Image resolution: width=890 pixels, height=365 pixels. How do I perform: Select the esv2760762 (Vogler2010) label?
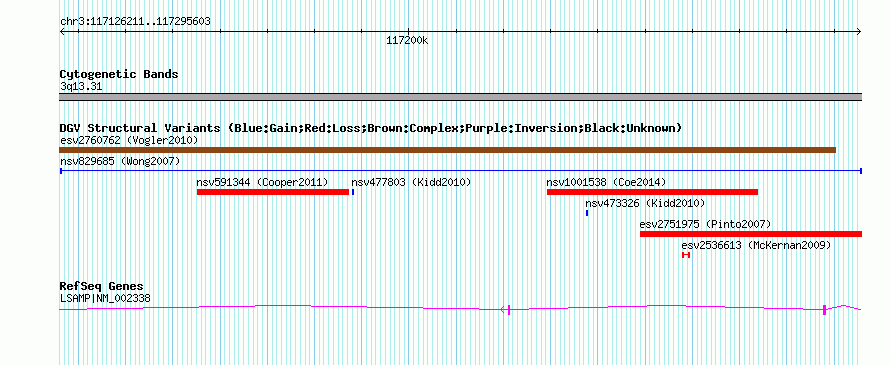[x=129, y=140]
